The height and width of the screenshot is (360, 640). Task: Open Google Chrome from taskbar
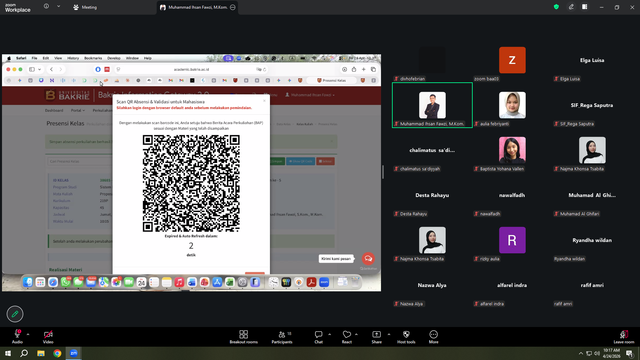pyautogui.click(x=57, y=353)
